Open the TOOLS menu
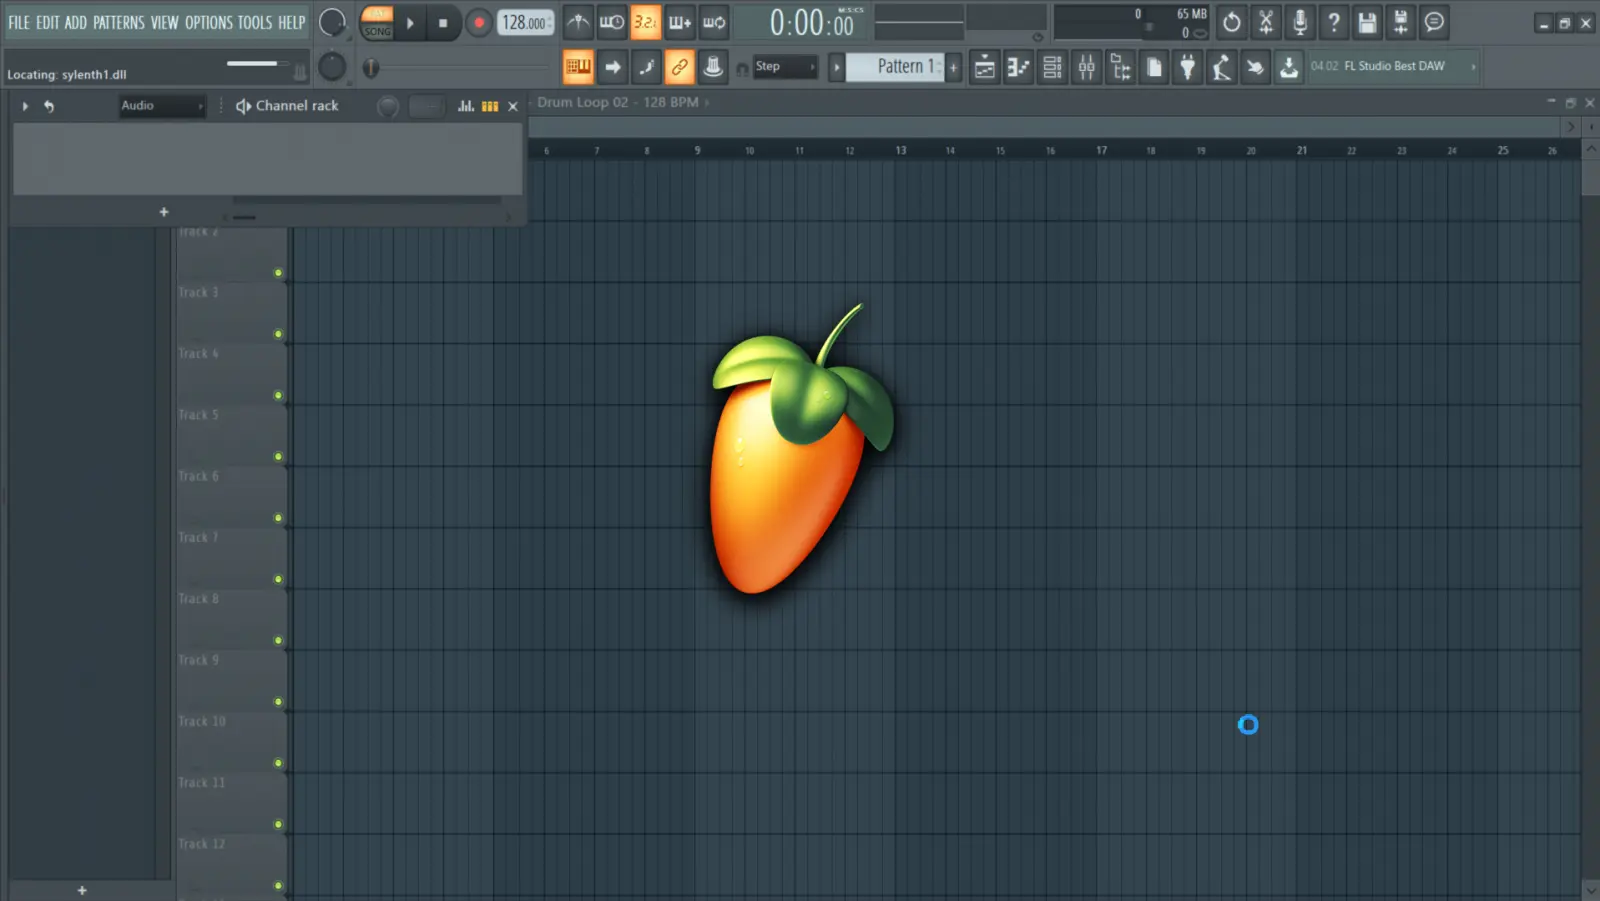1600x901 pixels. [x=255, y=22]
